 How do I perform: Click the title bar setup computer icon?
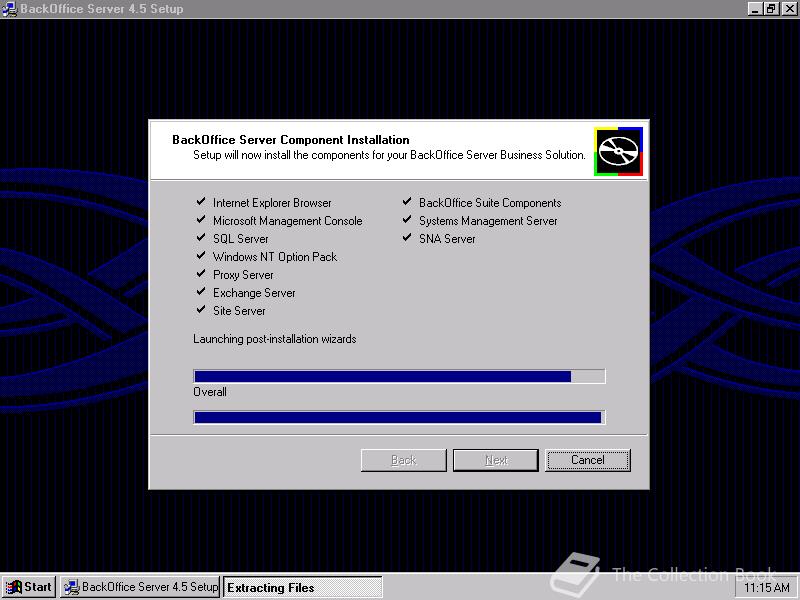click(9, 9)
